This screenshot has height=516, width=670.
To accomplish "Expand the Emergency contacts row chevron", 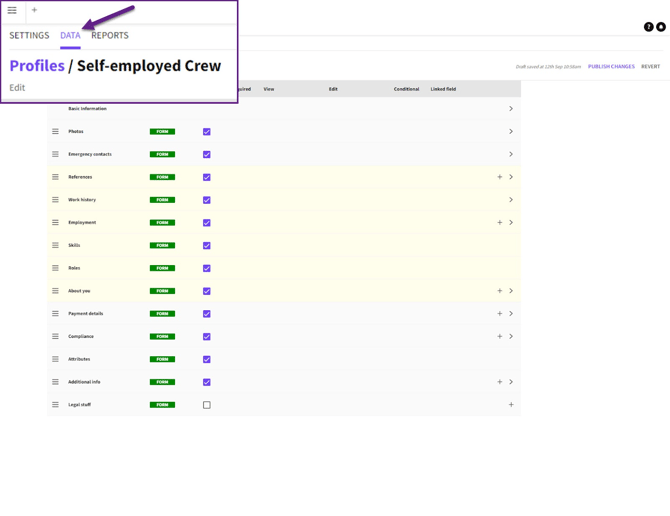I will [x=511, y=154].
